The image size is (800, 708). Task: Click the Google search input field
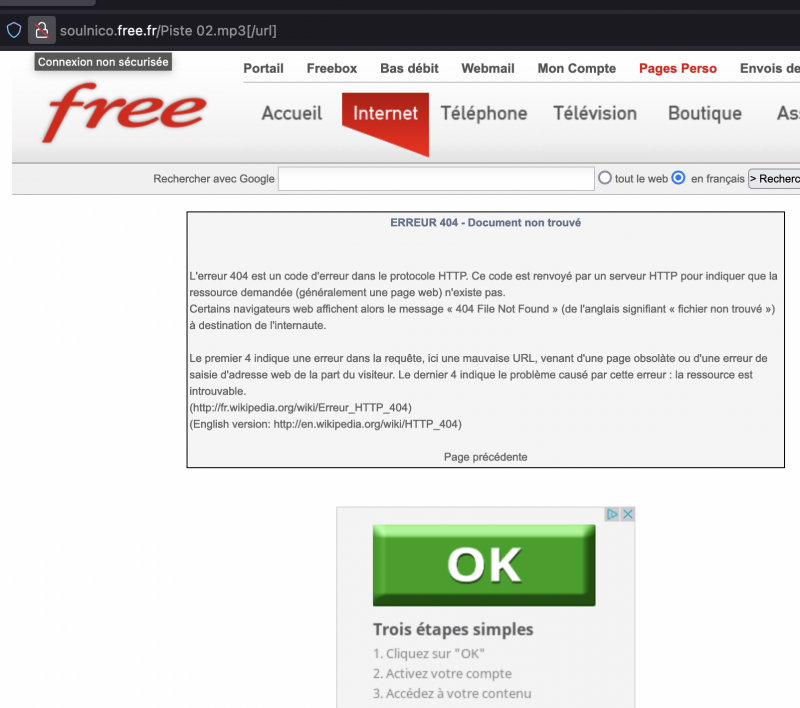[x=436, y=179]
